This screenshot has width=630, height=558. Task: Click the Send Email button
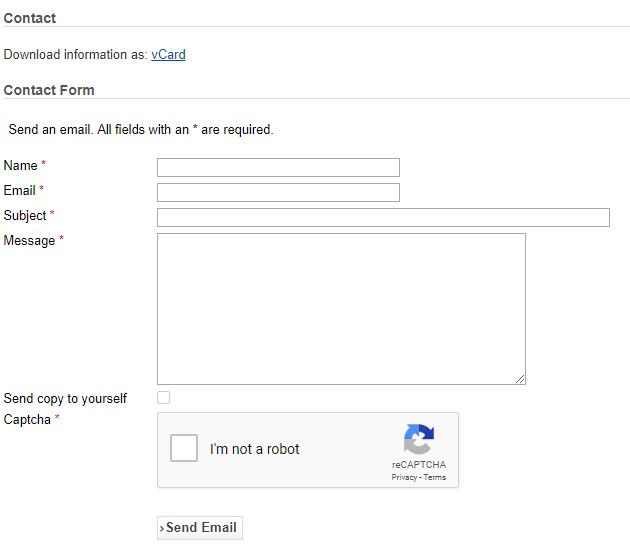200,528
